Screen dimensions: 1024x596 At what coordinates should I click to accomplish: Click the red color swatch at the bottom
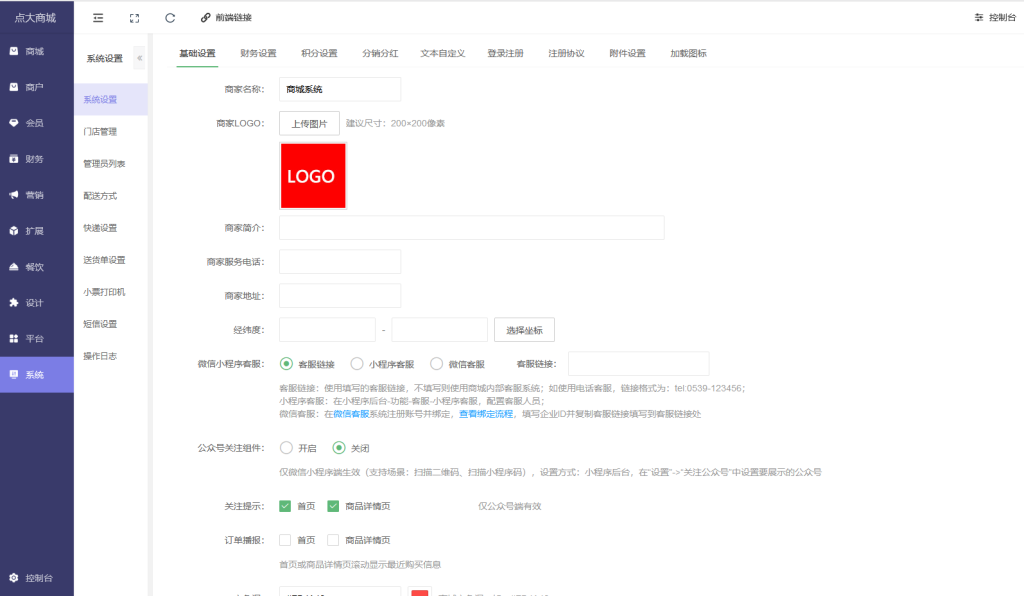click(420, 592)
